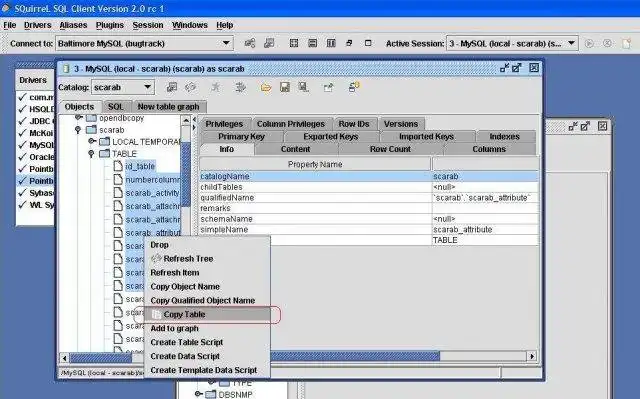The image size is (640, 399).
Task: Click the qualifiedName property cell
Action: (x=315, y=198)
